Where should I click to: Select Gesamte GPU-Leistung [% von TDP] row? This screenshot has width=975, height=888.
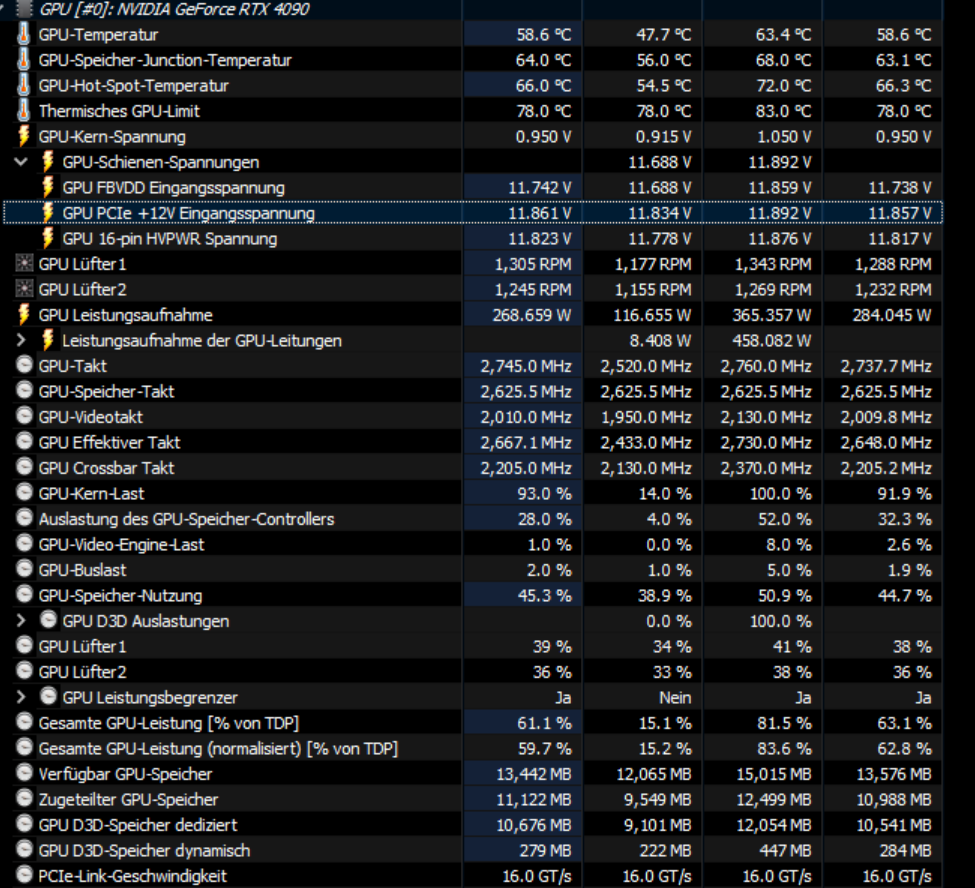coord(473,723)
